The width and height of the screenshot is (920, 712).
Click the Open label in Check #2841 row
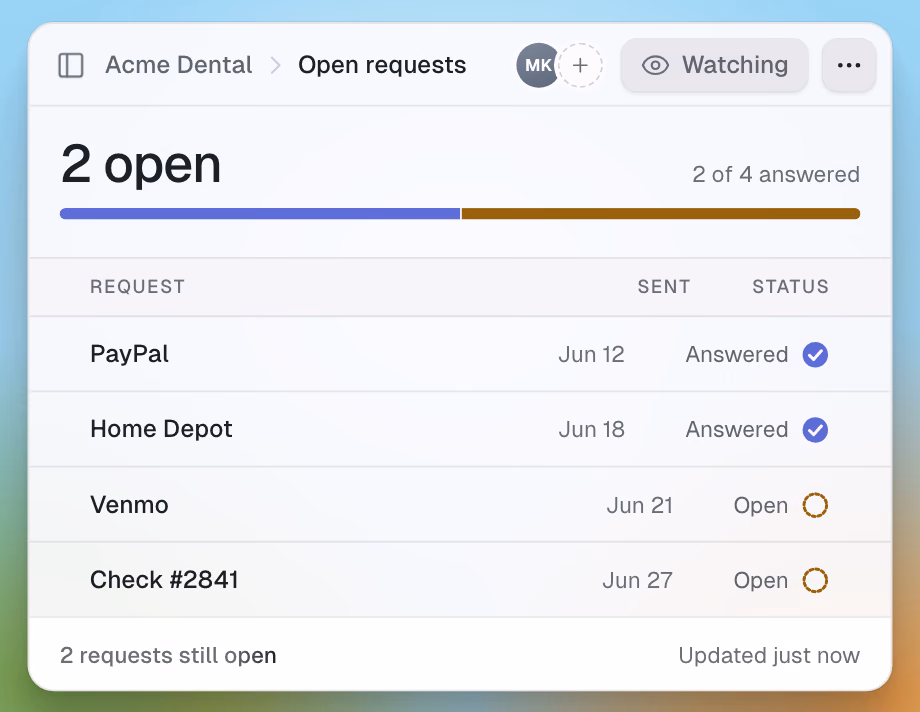760,581
